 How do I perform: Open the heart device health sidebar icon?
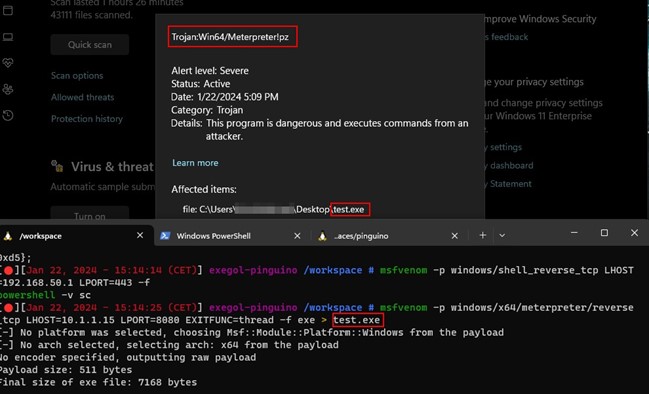point(8,63)
